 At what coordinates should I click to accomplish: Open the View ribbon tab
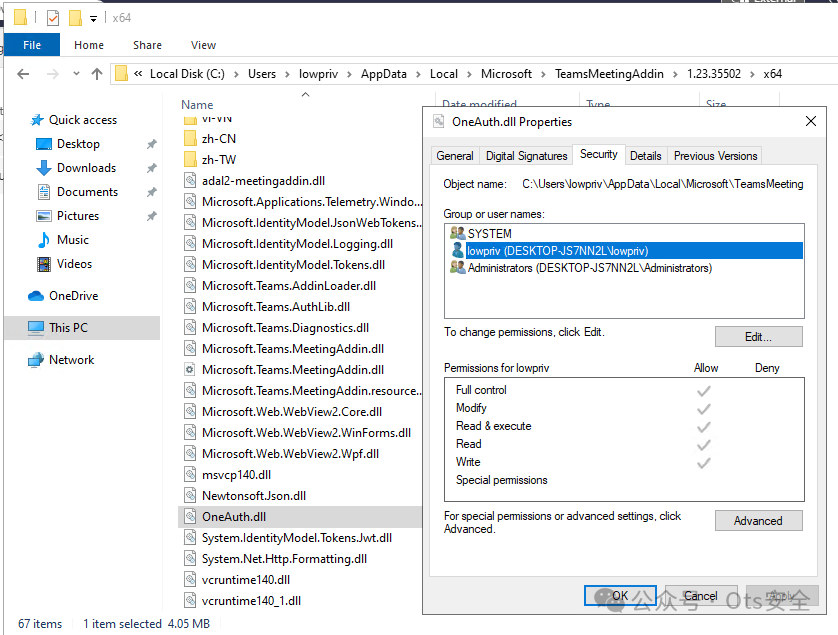[204, 45]
